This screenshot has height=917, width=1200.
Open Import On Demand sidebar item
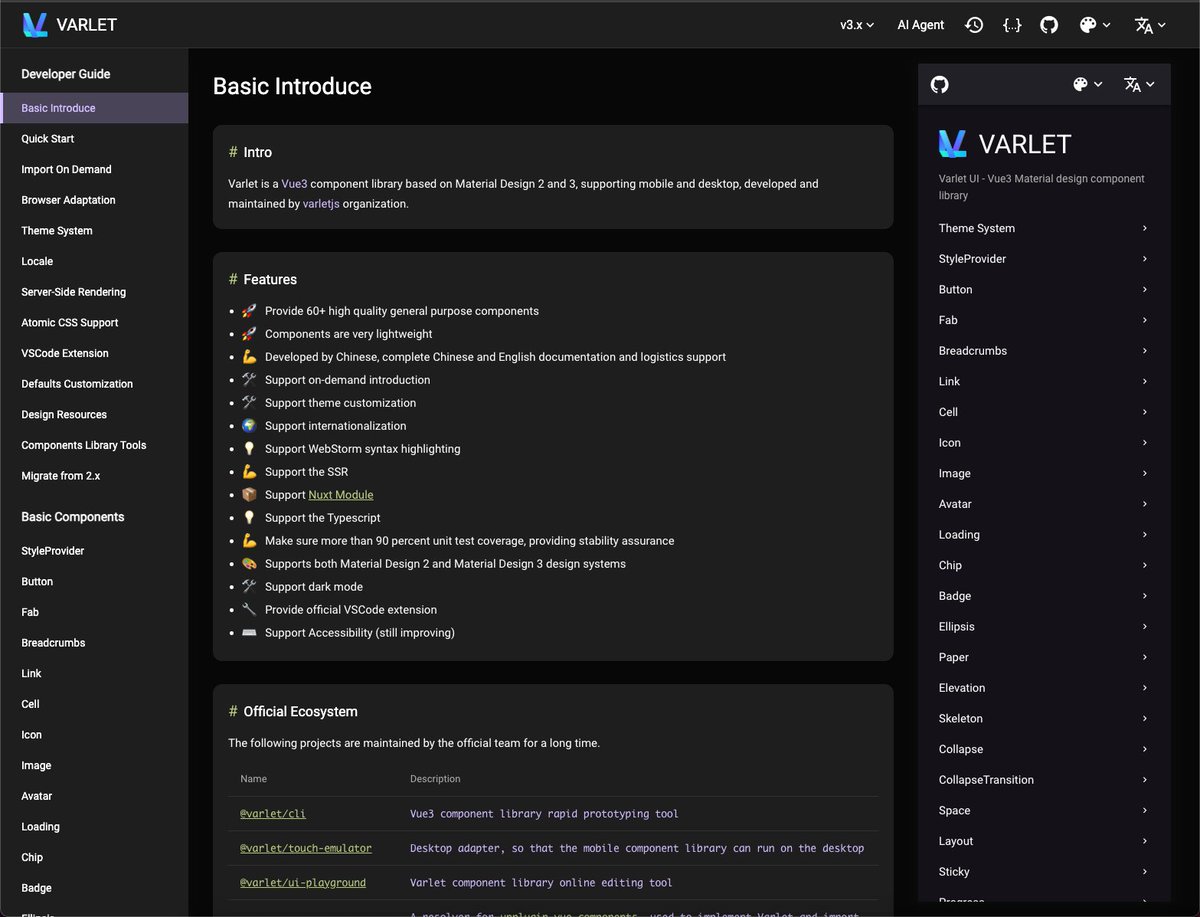tap(94, 169)
